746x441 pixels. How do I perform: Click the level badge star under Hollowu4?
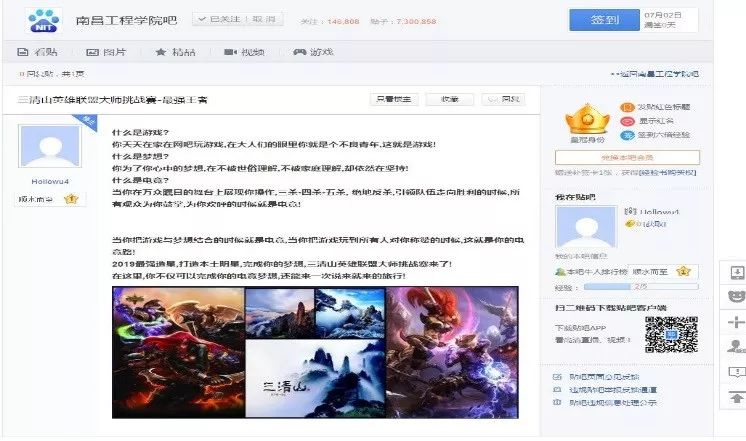(71, 199)
